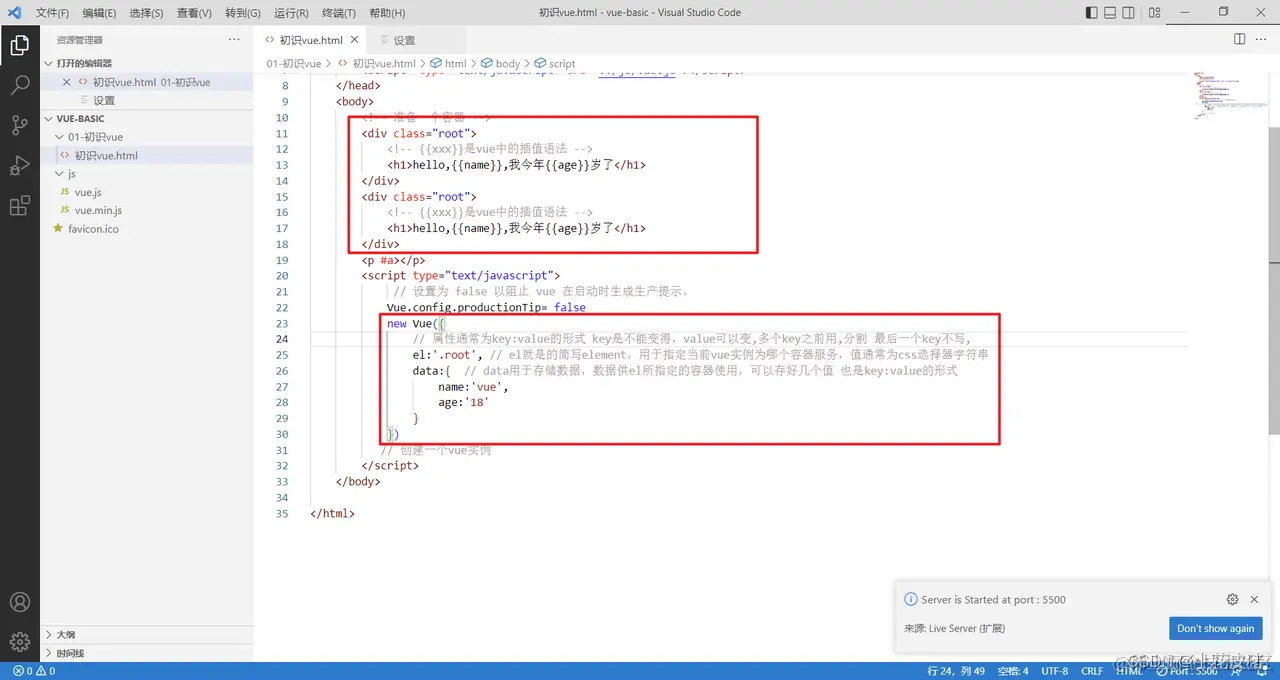This screenshot has width=1280, height=680.
Task: Select the 初识vue.html editor tab
Action: 310,40
